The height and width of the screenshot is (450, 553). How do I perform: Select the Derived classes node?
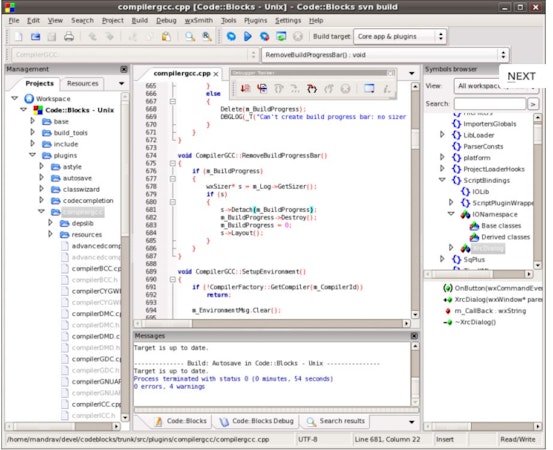pos(505,237)
